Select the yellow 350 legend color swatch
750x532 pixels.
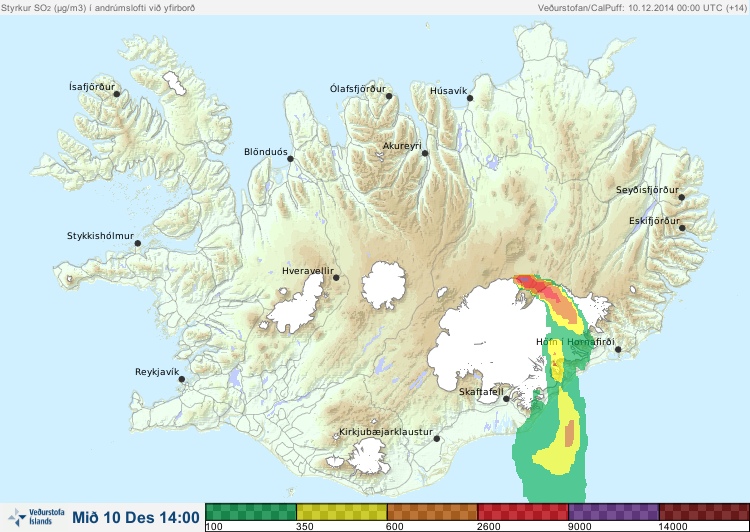pyautogui.click(x=342, y=512)
